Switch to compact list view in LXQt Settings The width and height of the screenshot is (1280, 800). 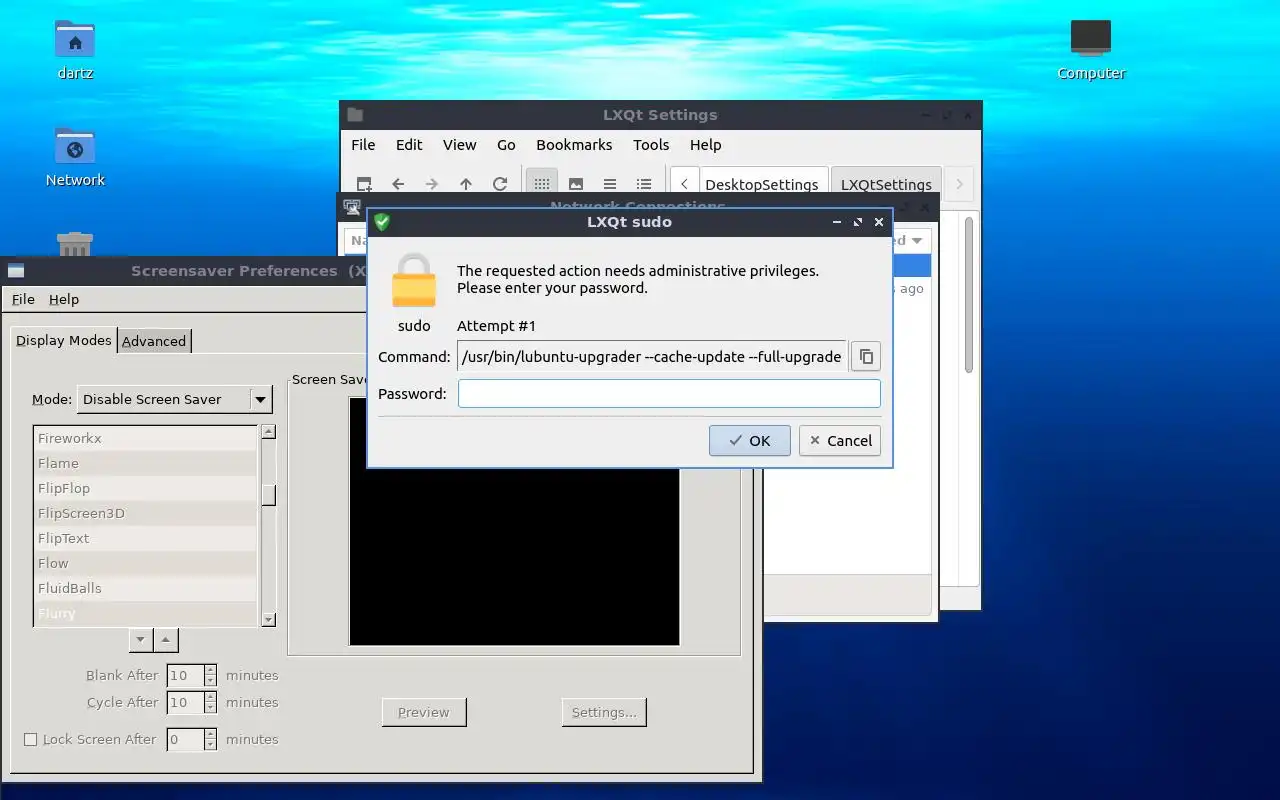(610, 184)
